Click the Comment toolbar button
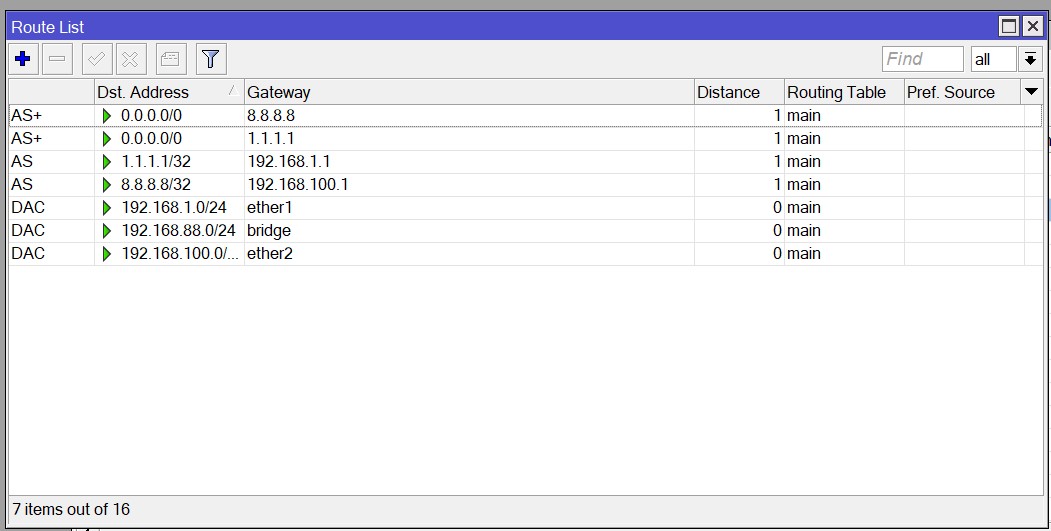Image resolution: width=1051 pixels, height=531 pixels. tap(172, 59)
